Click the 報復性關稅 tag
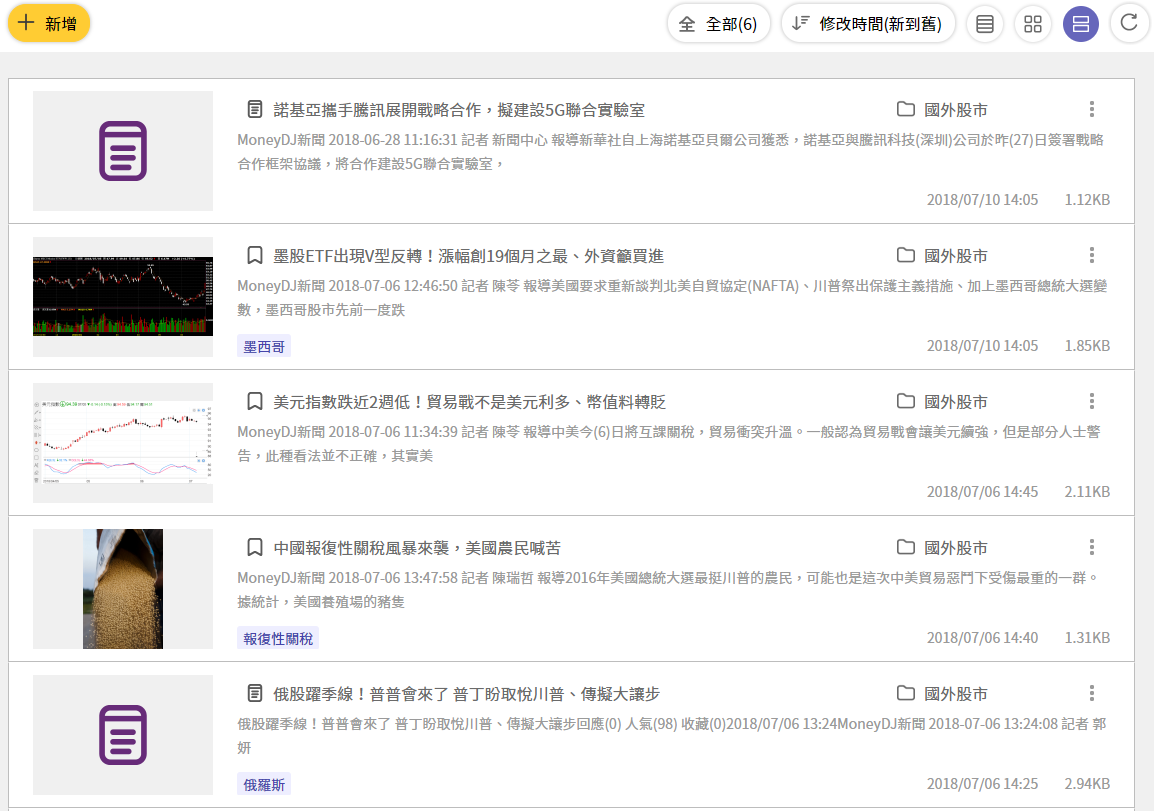The width and height of the screenshot is (1154, 811). (x=277, y=638)
